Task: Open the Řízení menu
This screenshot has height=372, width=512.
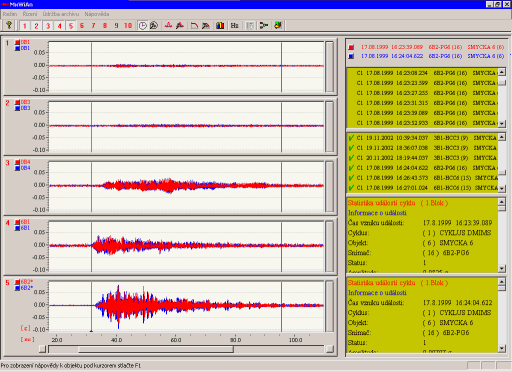Action: 30,14
